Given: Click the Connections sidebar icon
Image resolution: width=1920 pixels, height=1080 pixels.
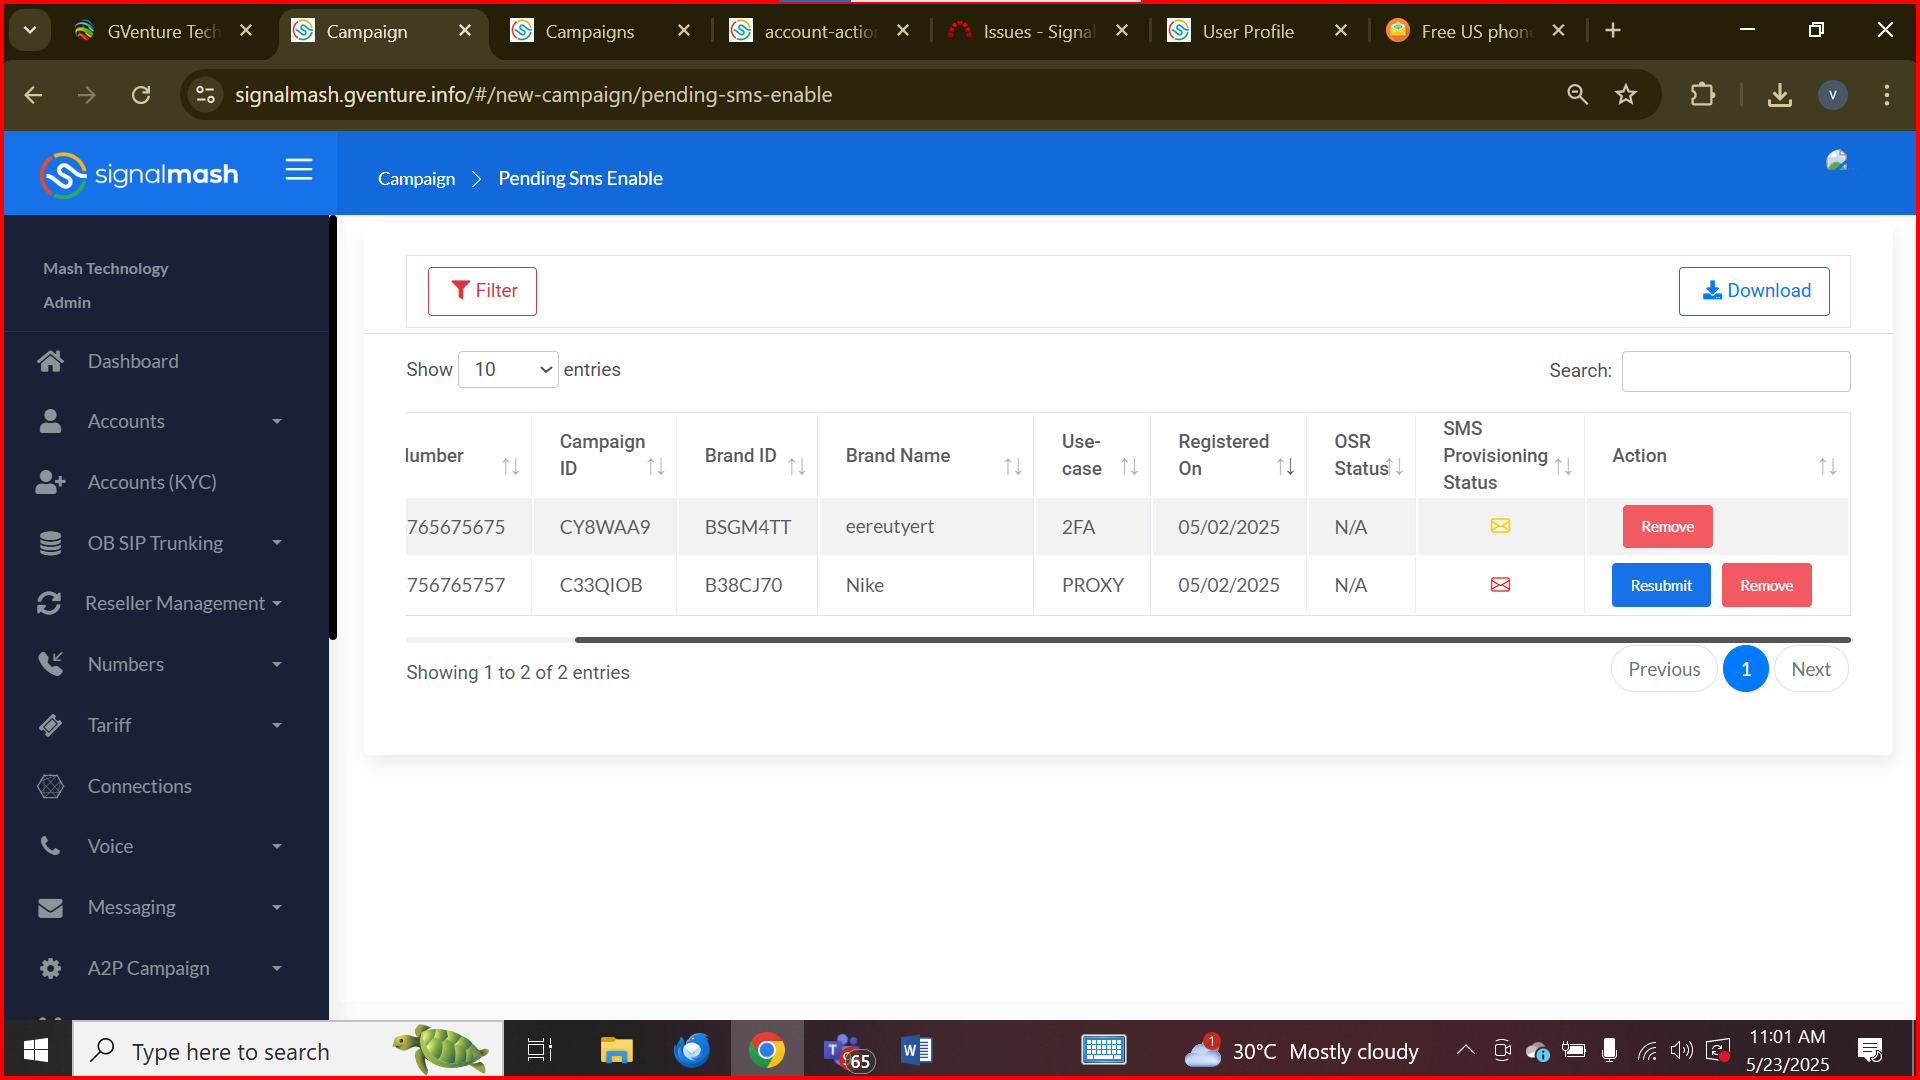Looking at the screenshot, I should pos(50,786).
